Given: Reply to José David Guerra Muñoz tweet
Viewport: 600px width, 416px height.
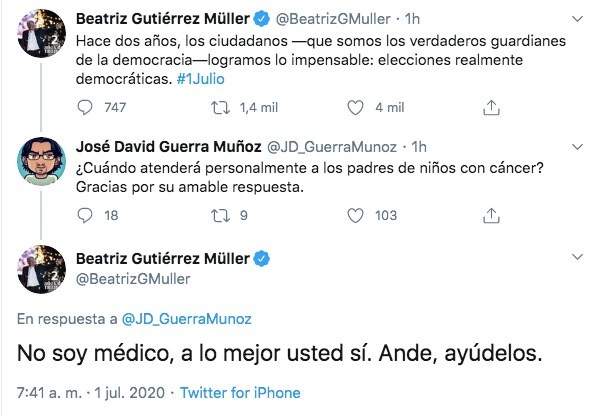Looking at the screenshot, I should click(x=85, y=215).
